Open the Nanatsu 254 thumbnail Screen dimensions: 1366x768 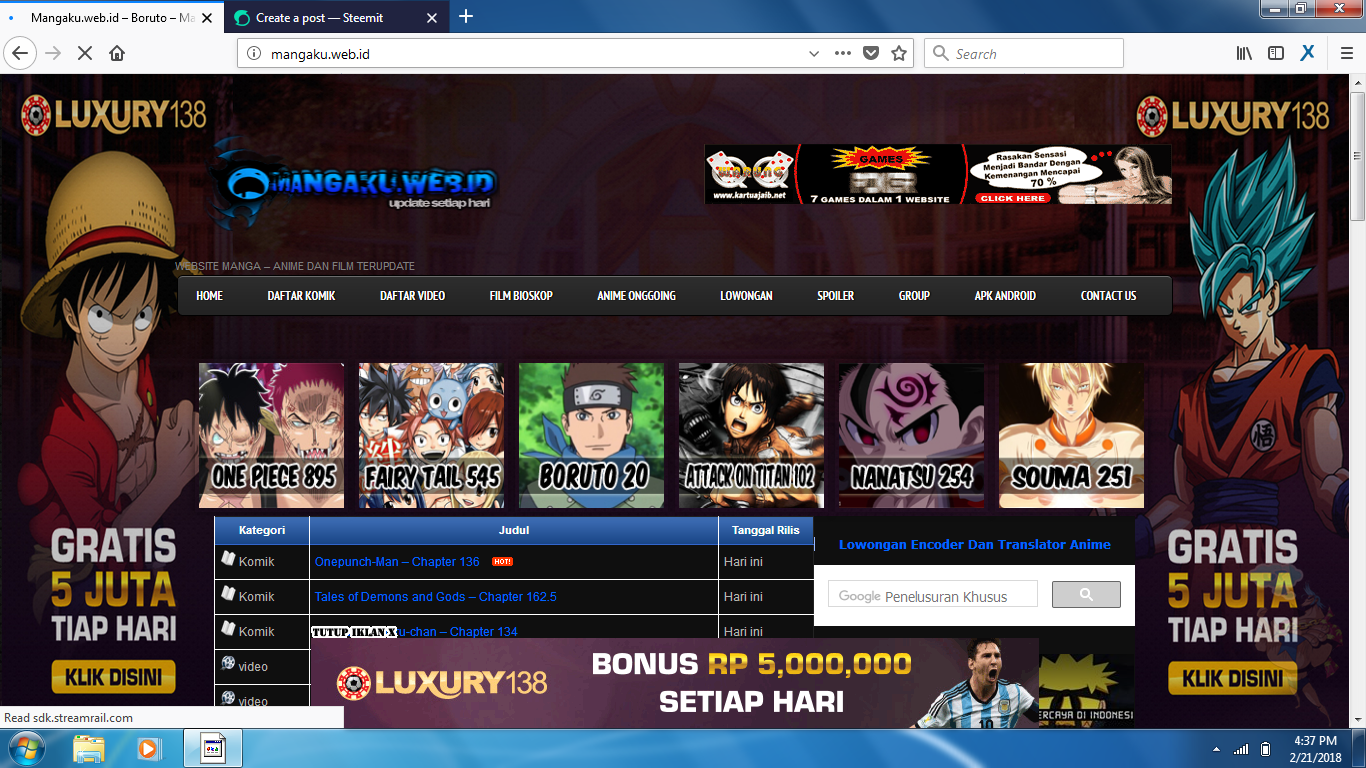(911, 435)
